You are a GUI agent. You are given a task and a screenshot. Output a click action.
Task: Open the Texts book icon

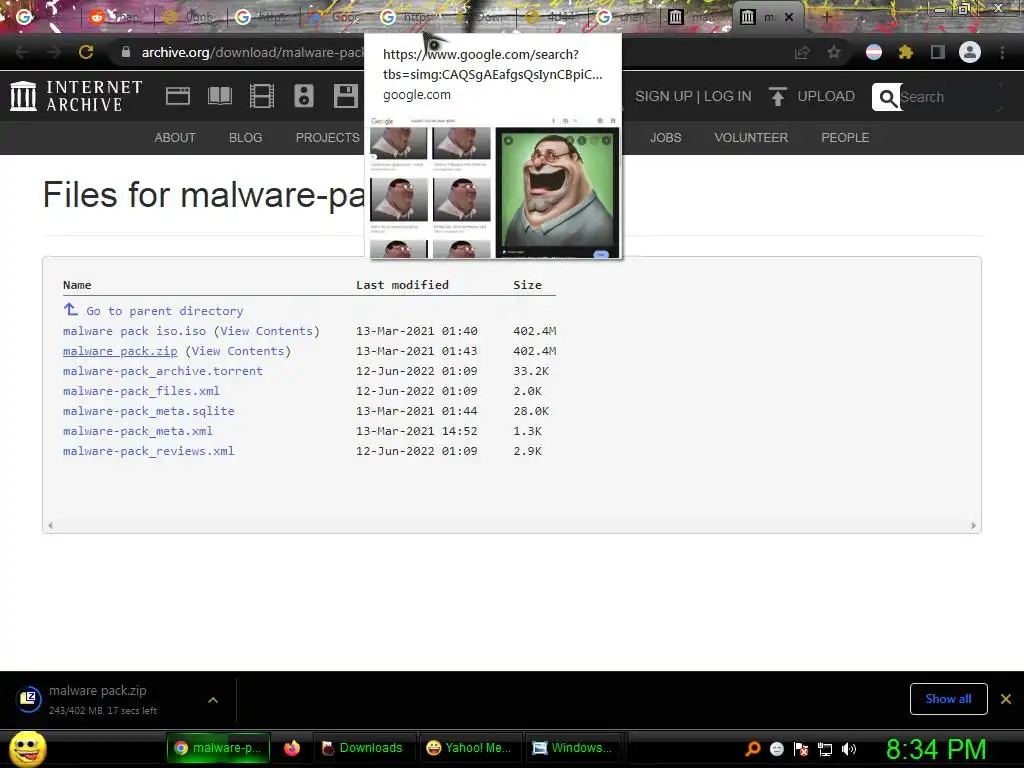point(219,96)
